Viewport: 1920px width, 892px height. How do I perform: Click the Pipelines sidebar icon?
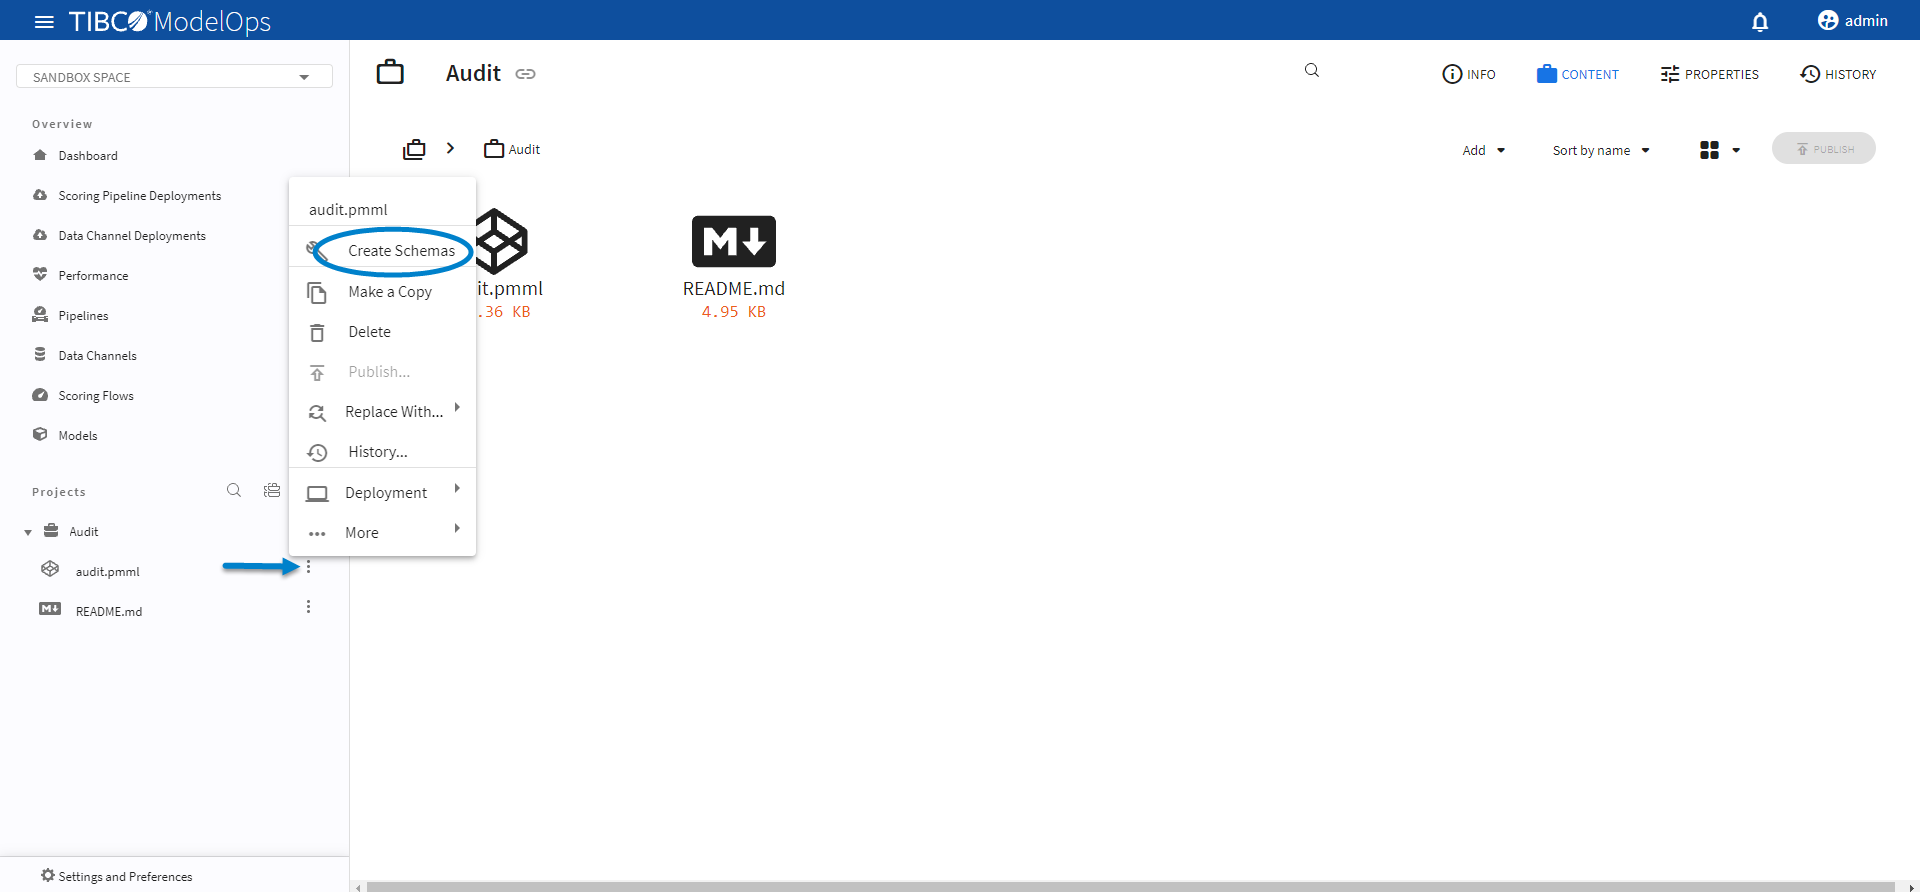click(x=40, y=314)
